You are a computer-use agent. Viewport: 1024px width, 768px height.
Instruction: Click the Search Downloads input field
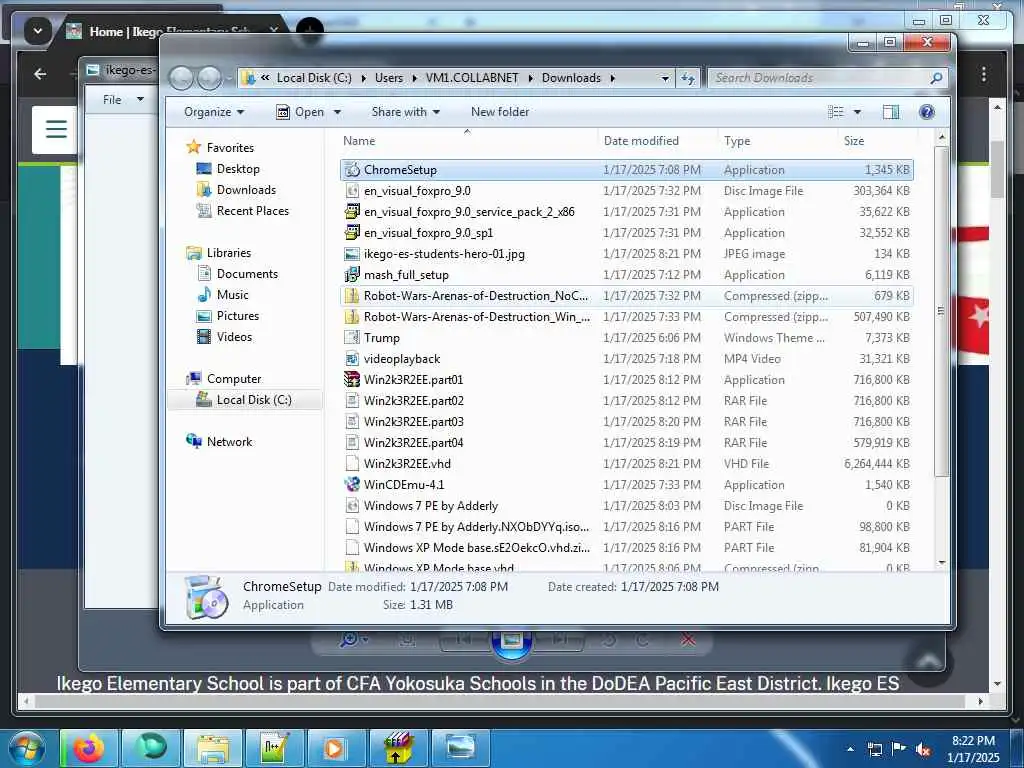tap(820, 78)
